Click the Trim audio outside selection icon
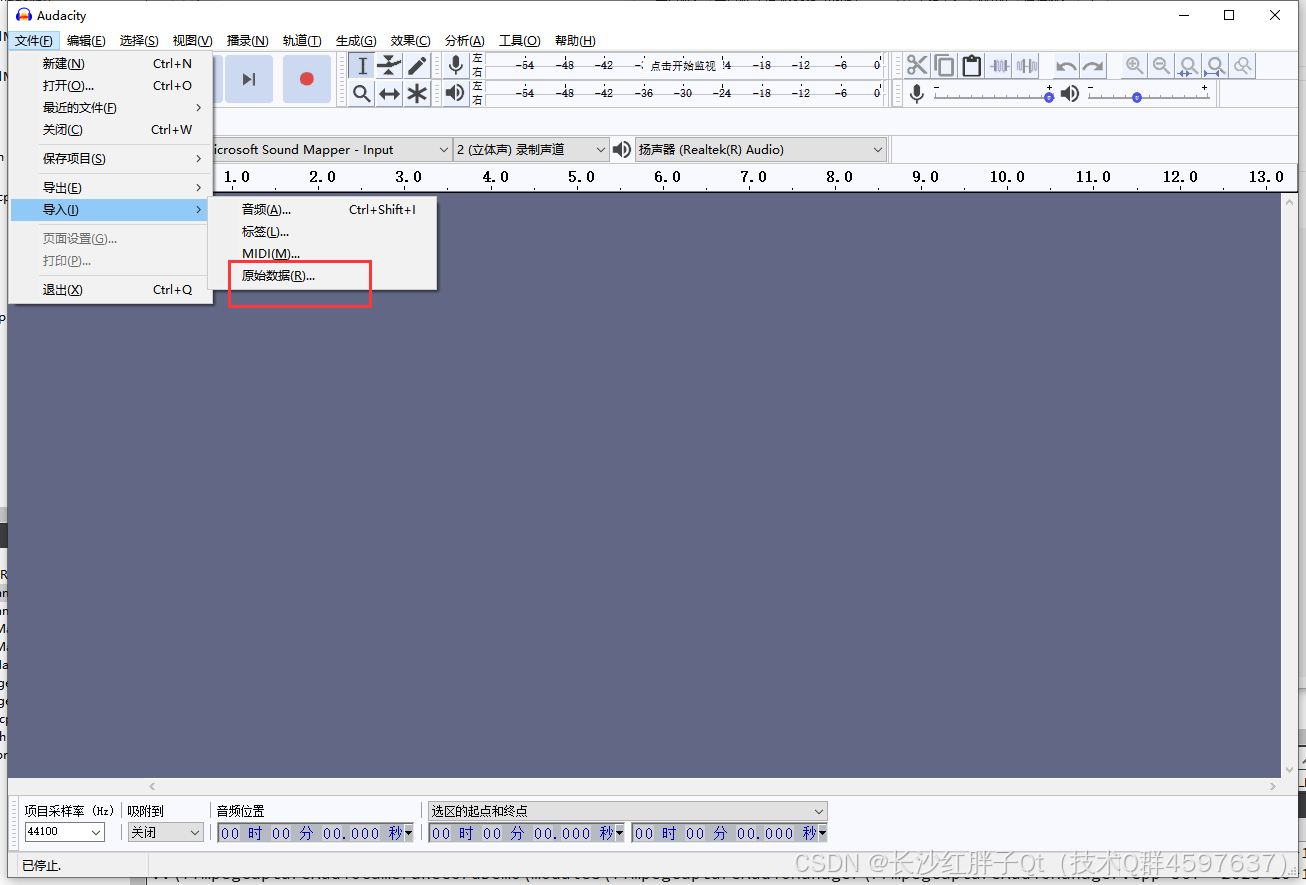The image size is (1306, 885). click(999, 66)
